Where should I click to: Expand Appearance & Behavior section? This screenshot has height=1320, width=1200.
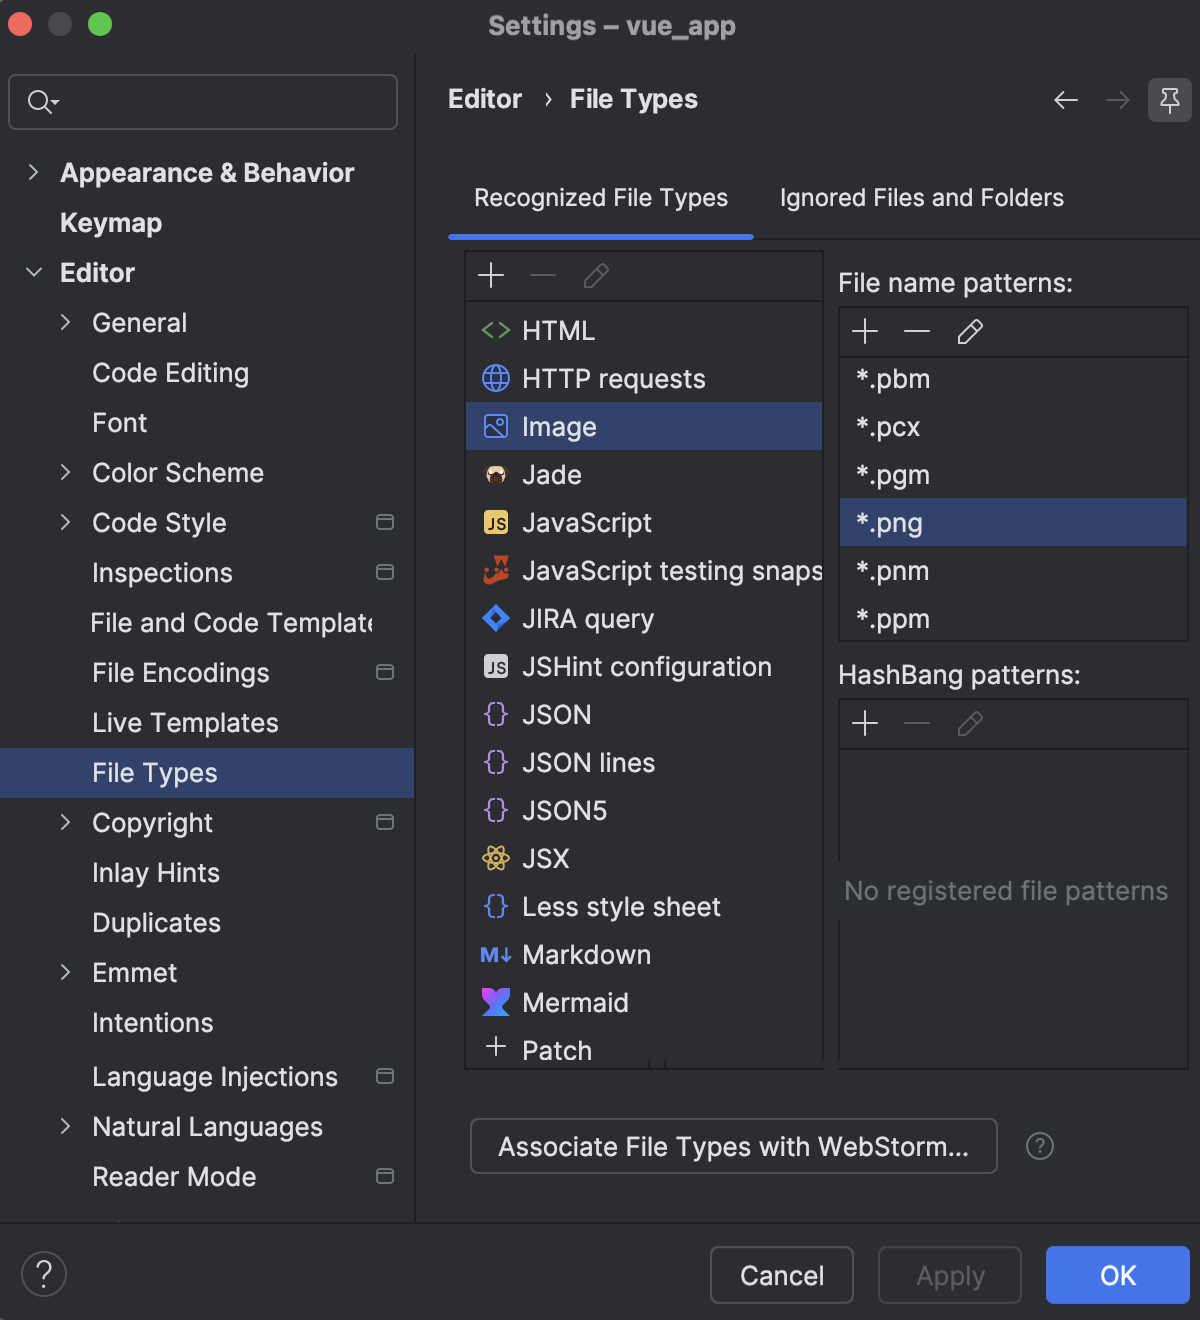coord(34,172)
